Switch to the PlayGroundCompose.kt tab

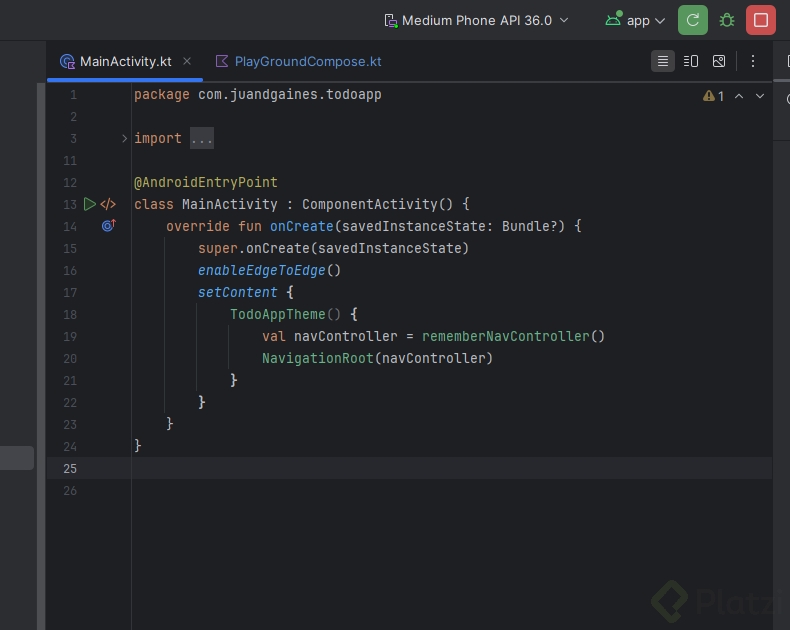307,61
